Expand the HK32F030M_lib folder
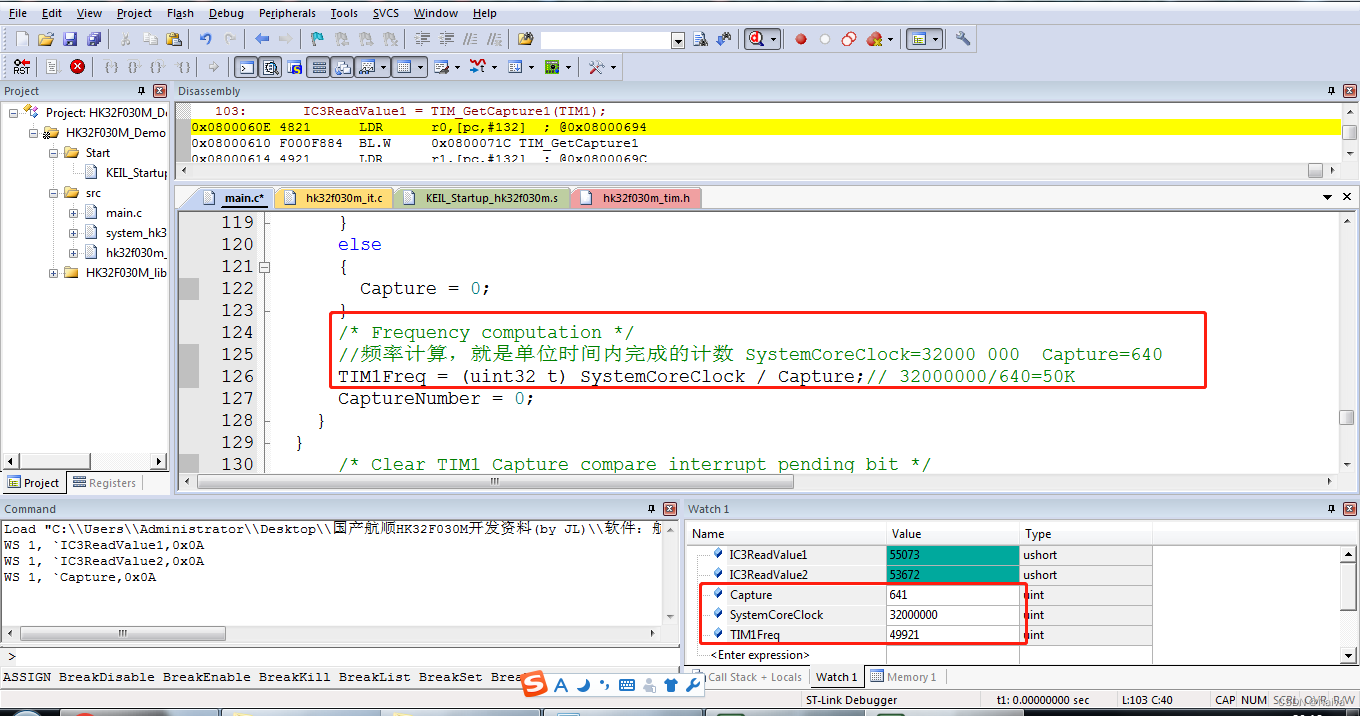Screen dimensions: 1360x716 (53, 272)
